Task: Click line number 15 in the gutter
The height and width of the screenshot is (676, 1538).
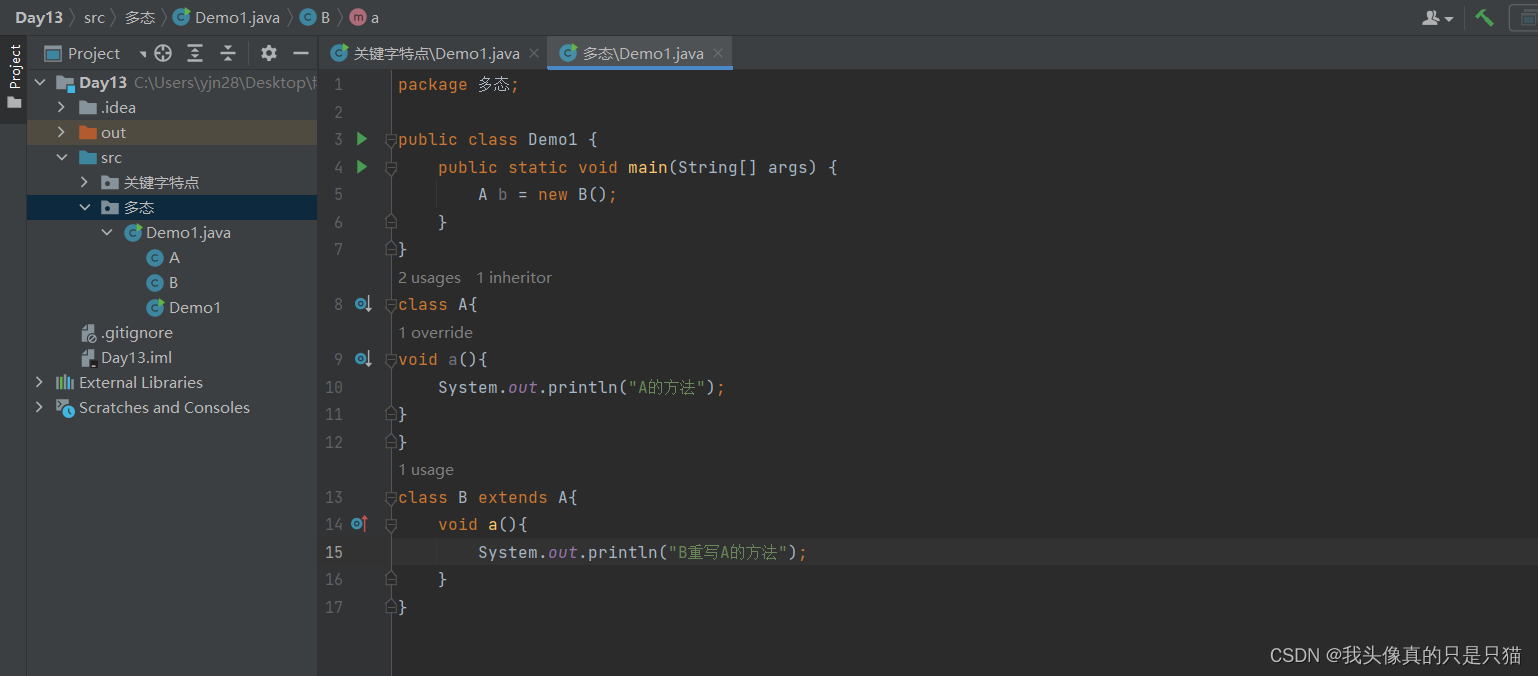Action: click(x=334, y=552)
